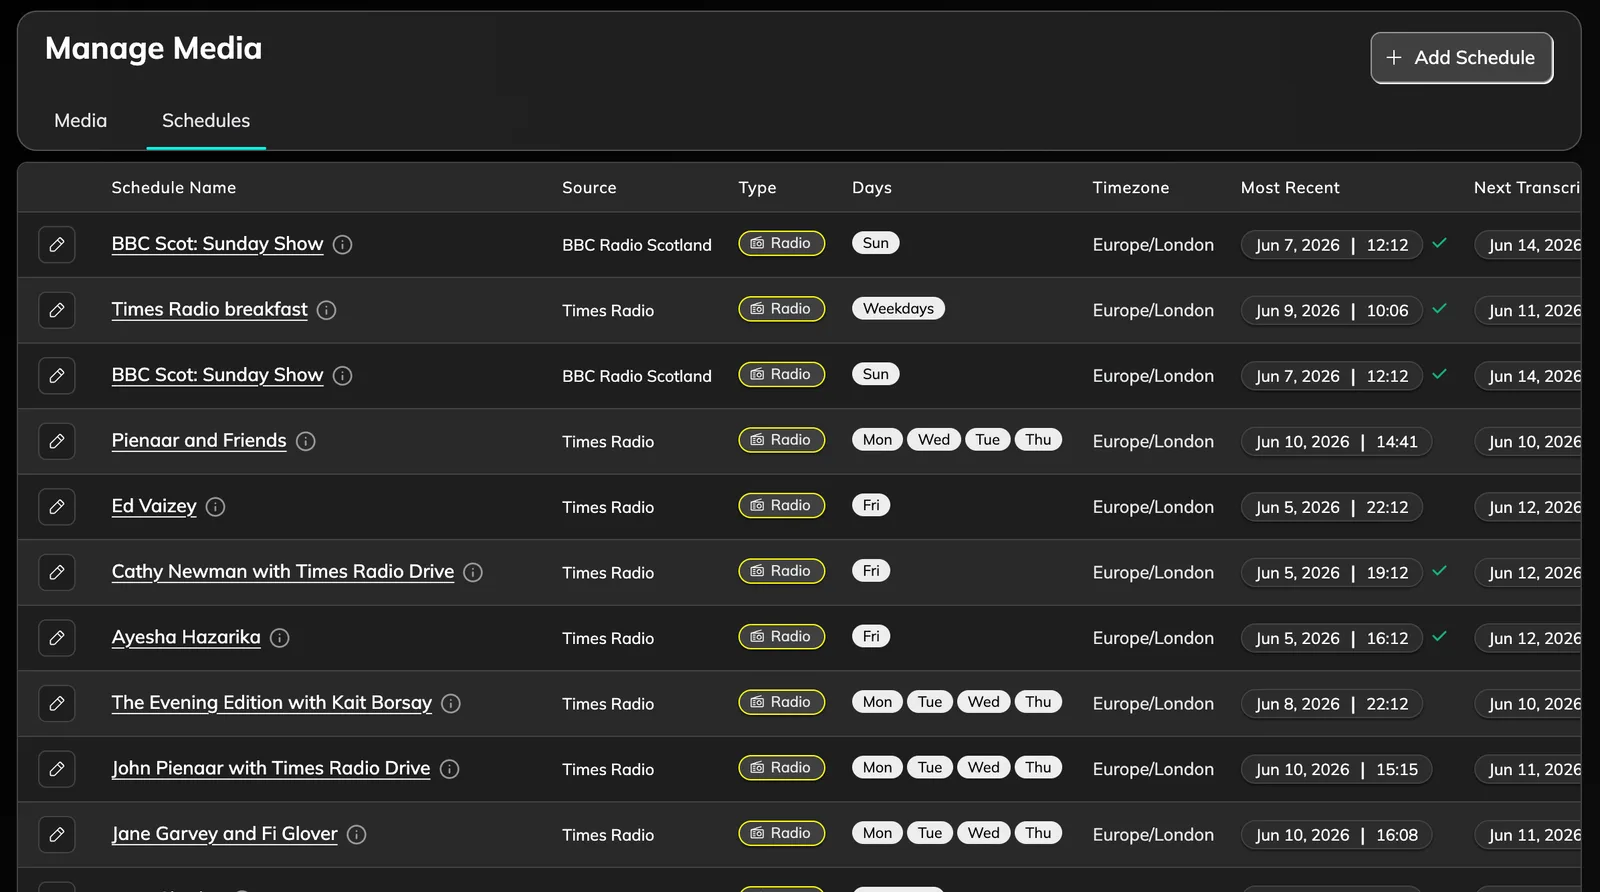Click Europe/London in Ed Vaizey row

tap(1153, 507)
